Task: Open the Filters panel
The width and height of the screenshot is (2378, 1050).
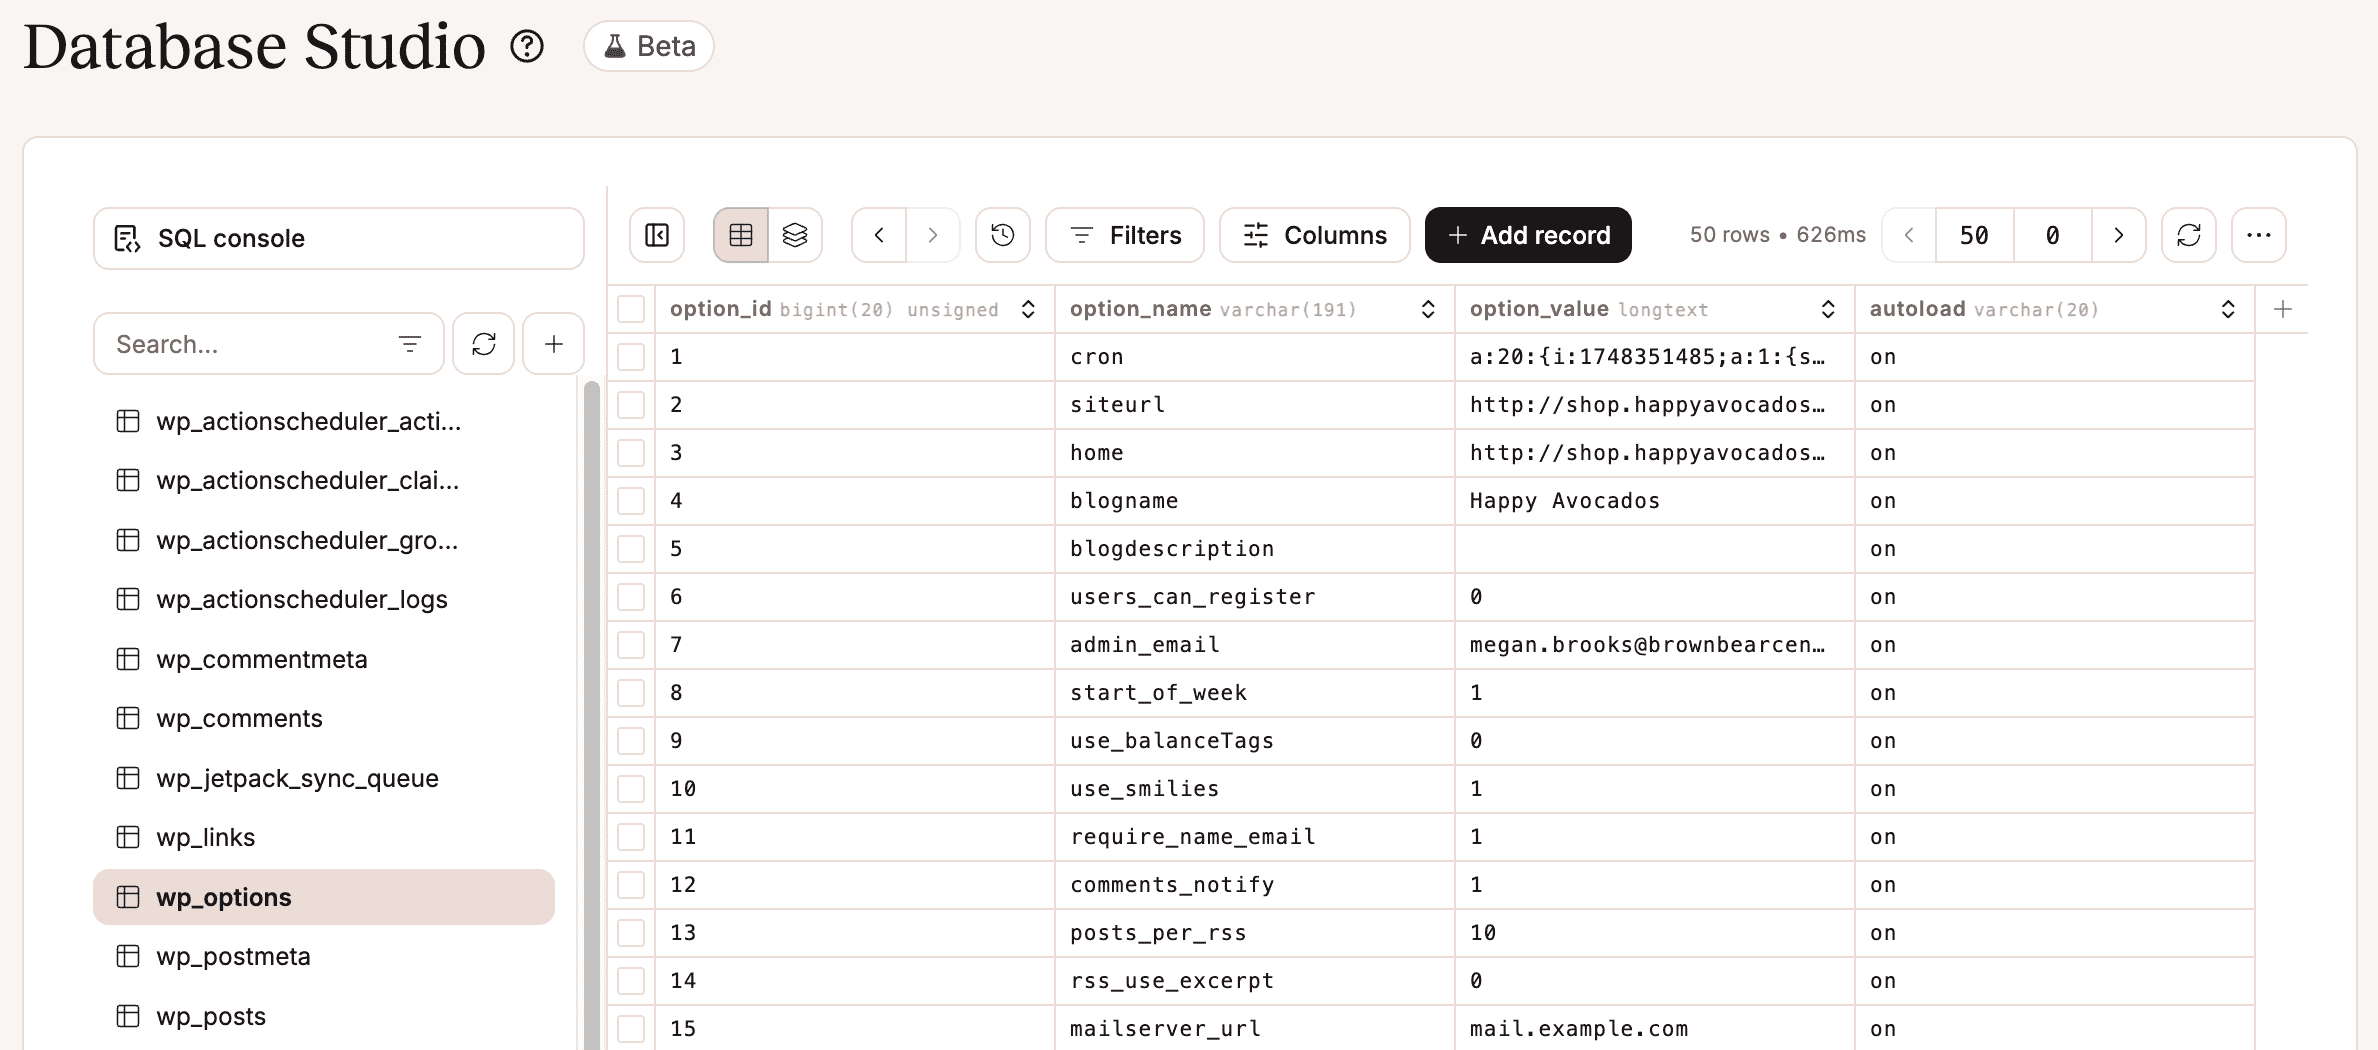Action: tap(1125, 235)
